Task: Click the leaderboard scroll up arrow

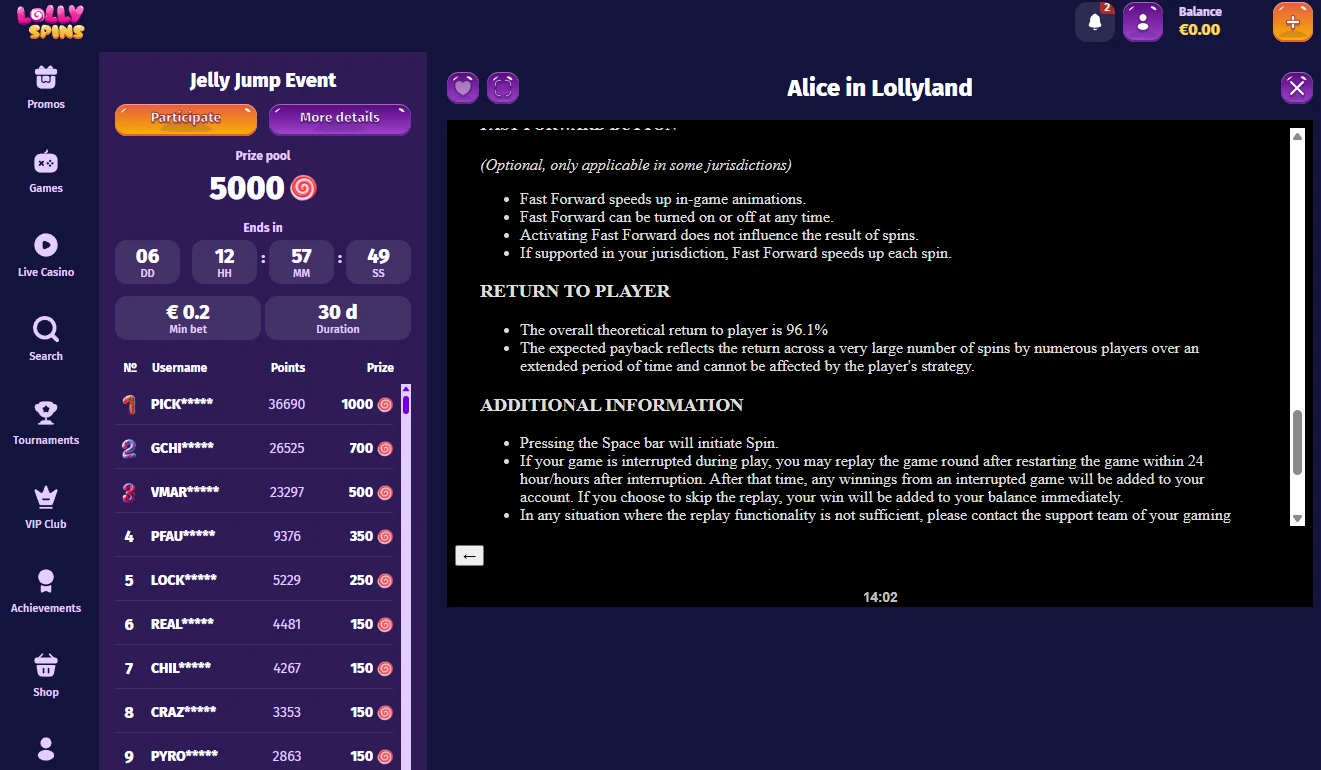Action: coord(406,388)
